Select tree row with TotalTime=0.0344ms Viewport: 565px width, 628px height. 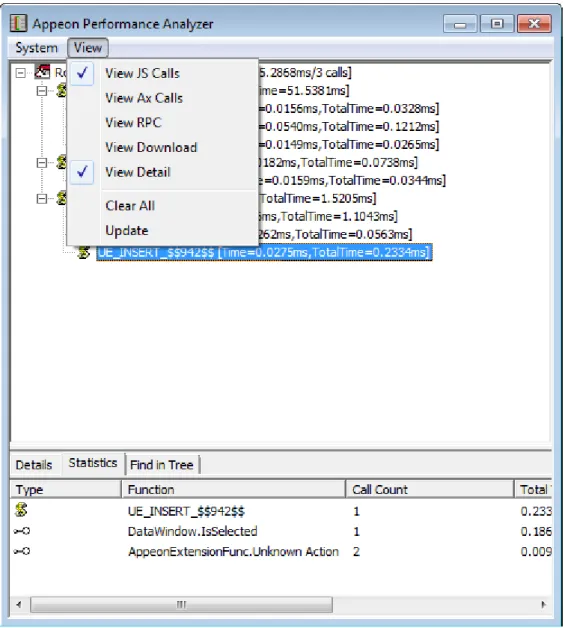coord(352,181)
